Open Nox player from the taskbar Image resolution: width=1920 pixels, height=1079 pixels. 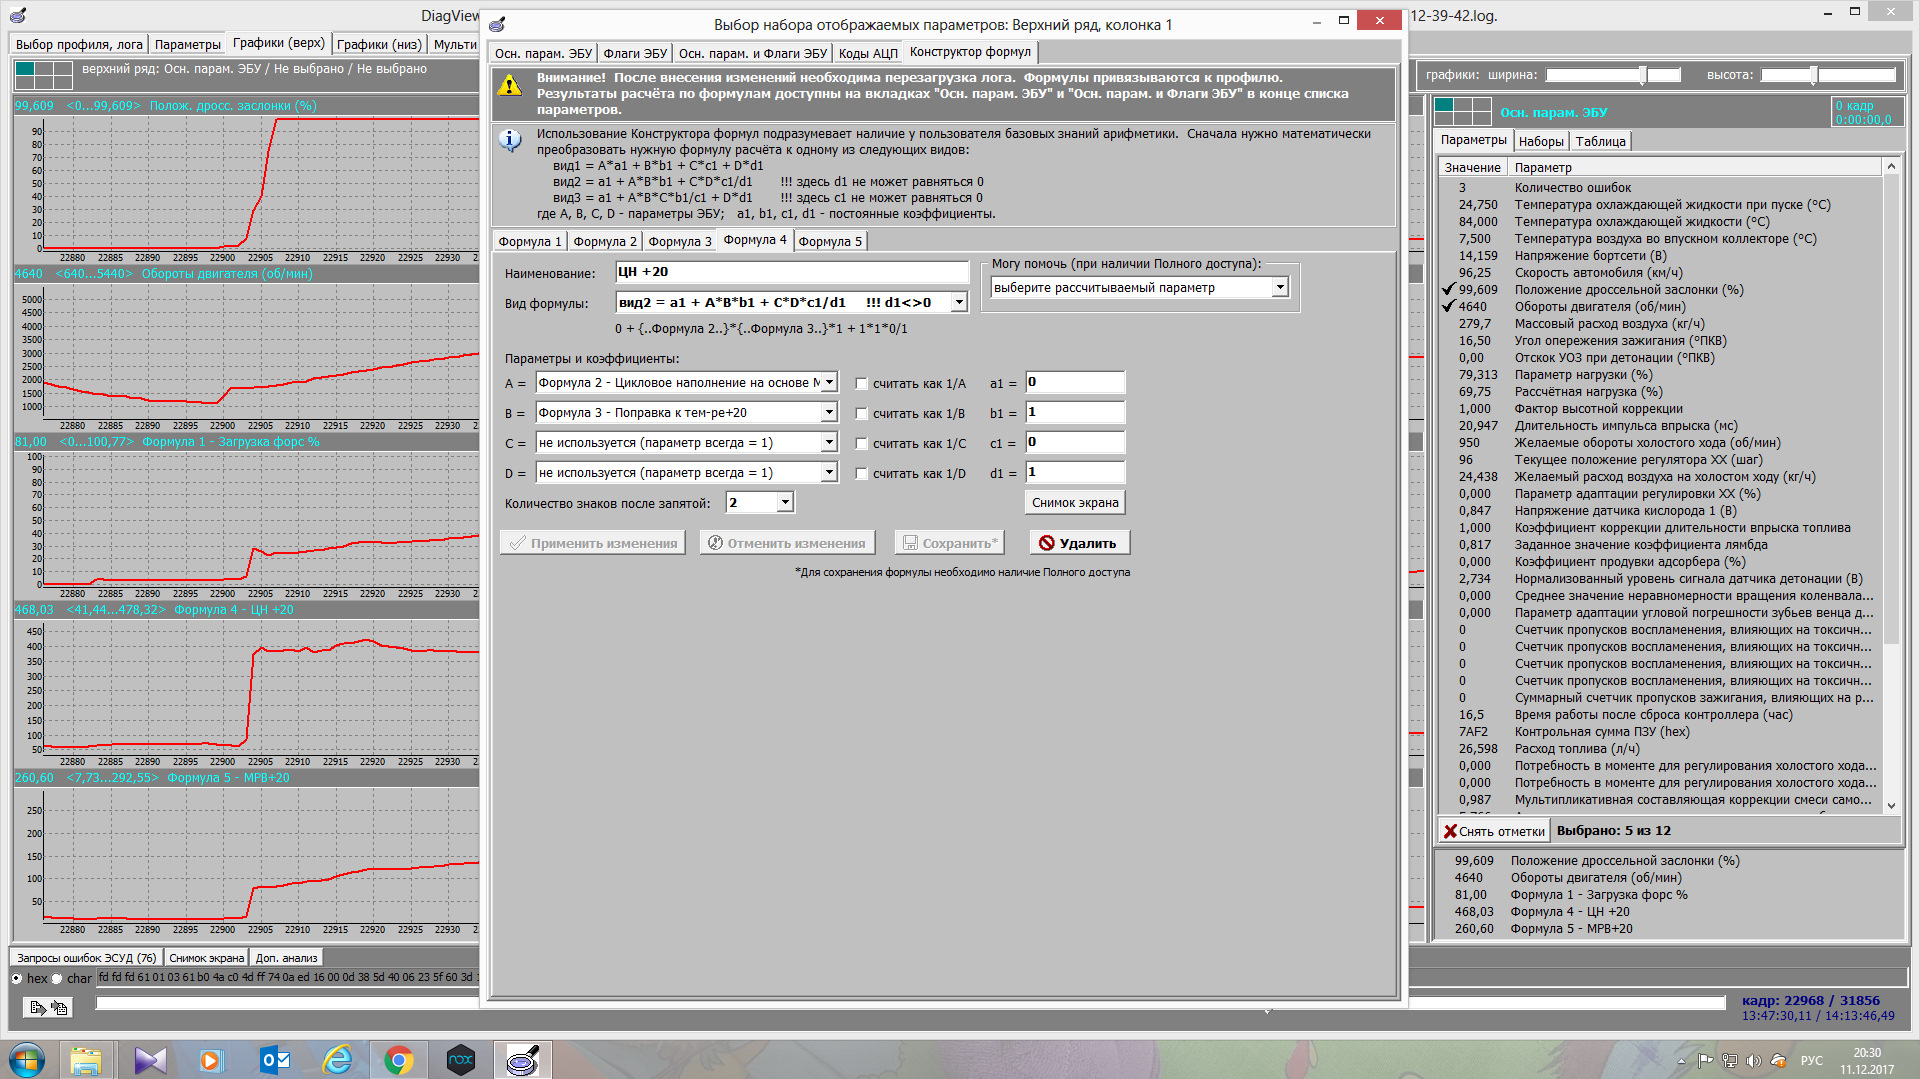click(x=460, y=1060)
